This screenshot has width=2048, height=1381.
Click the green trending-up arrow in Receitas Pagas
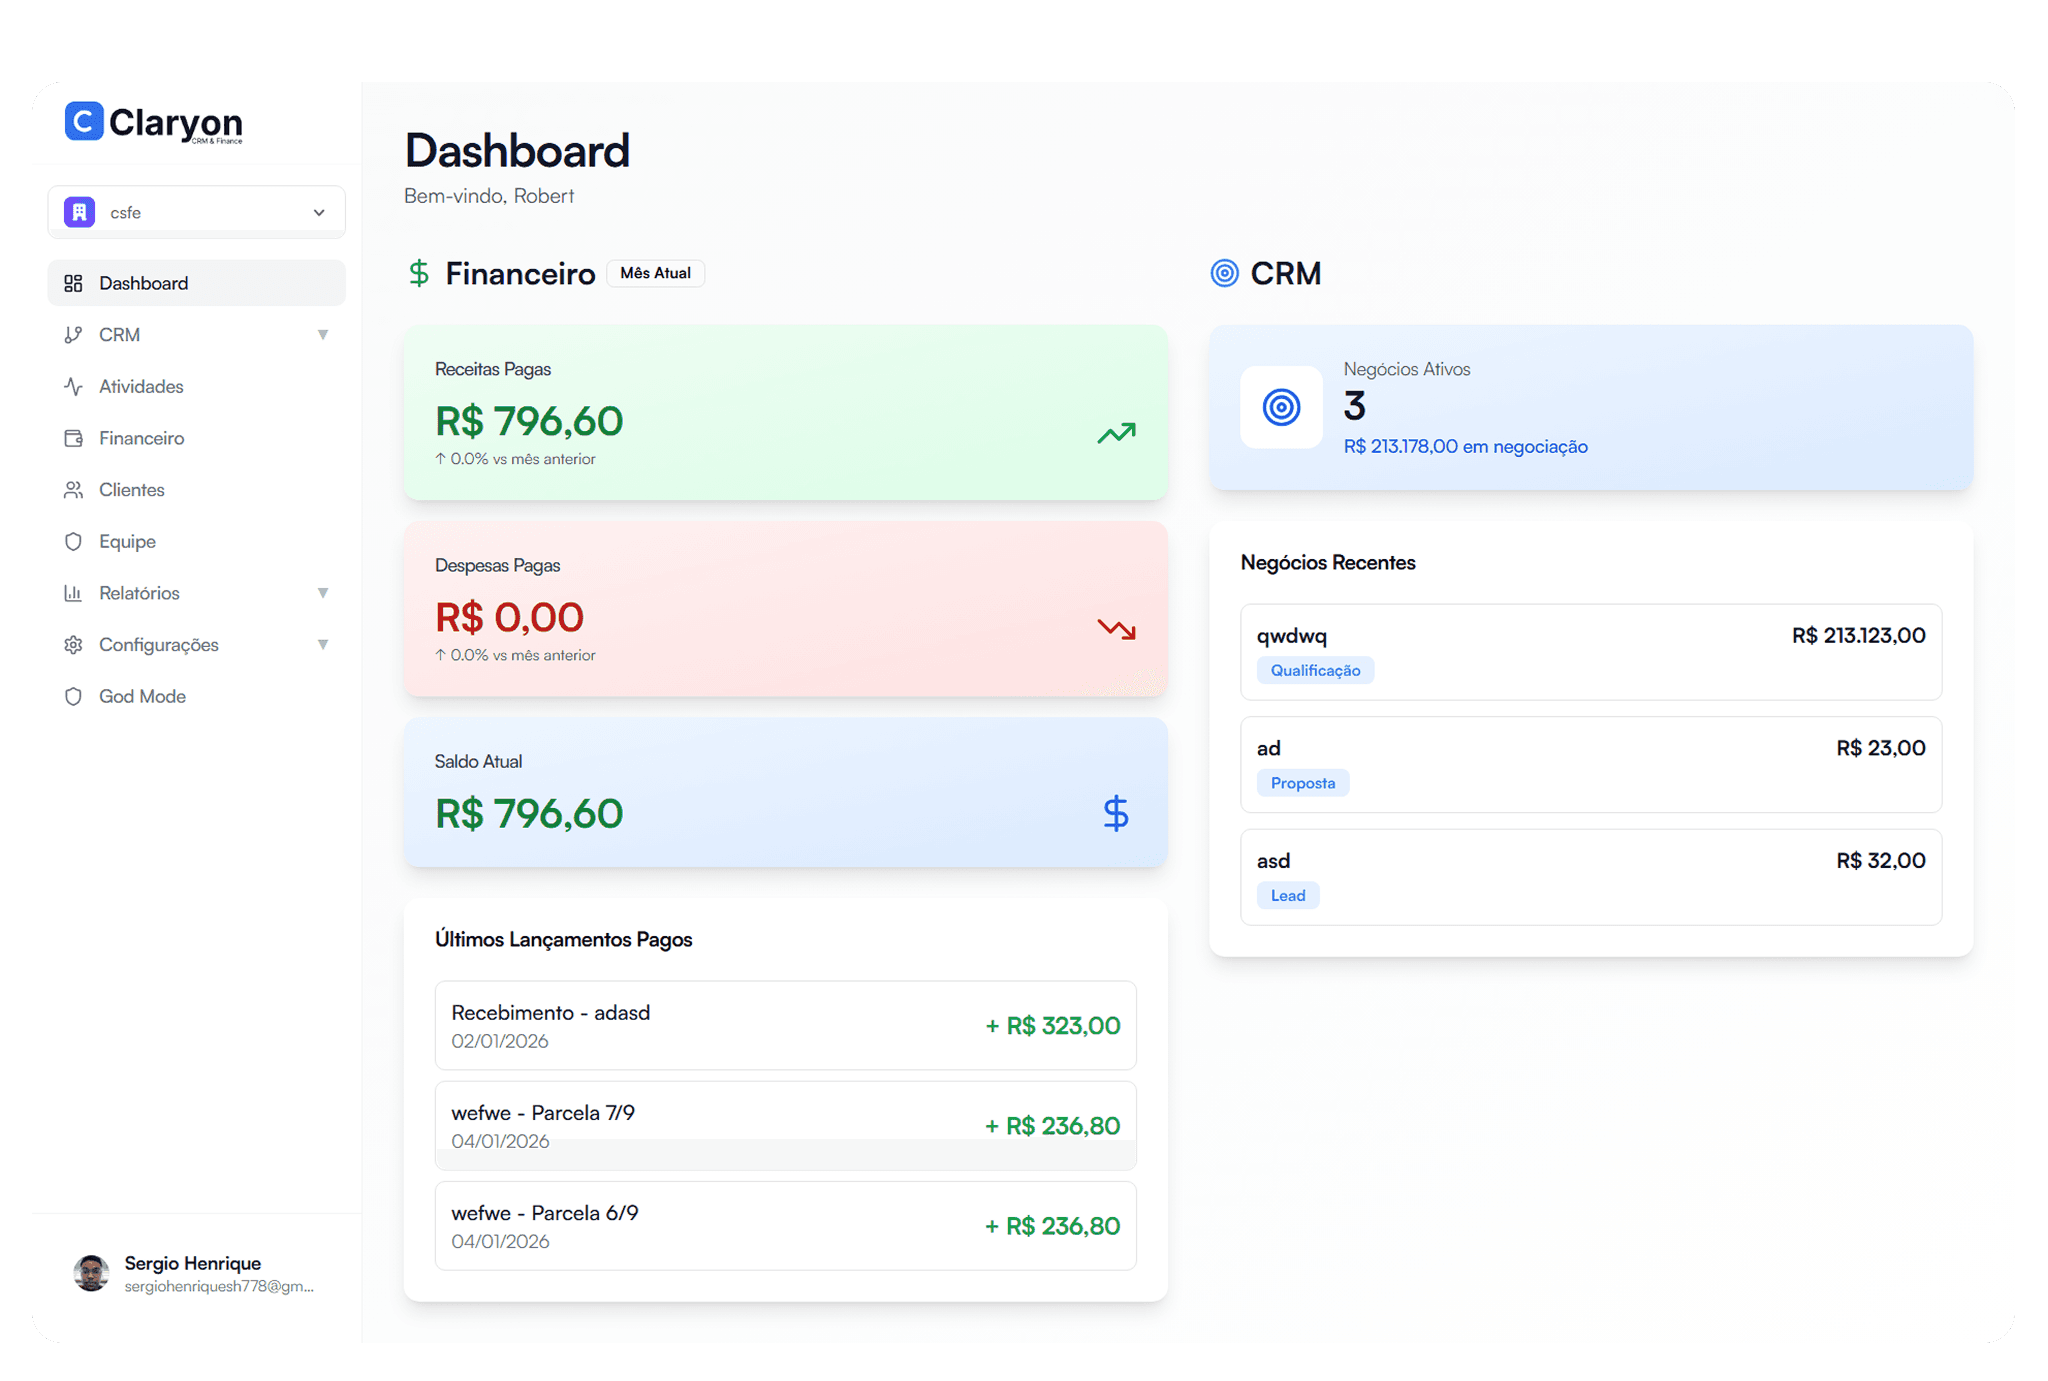(1116, 433)
